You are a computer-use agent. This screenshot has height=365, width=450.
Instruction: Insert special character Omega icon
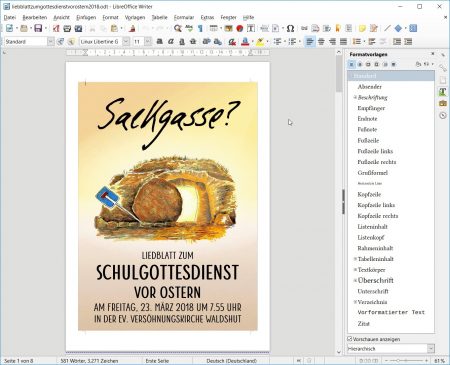click(x=290, y=28)
